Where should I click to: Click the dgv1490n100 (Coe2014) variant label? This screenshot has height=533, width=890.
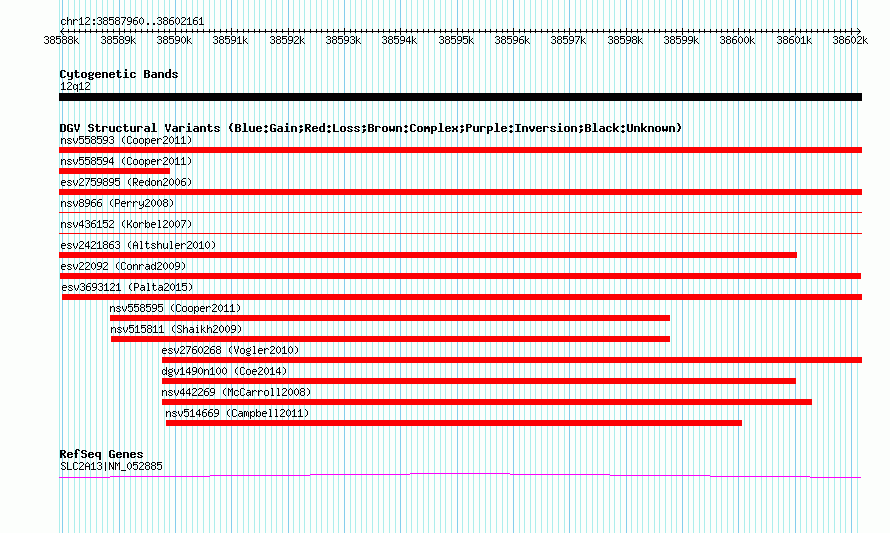224,371
